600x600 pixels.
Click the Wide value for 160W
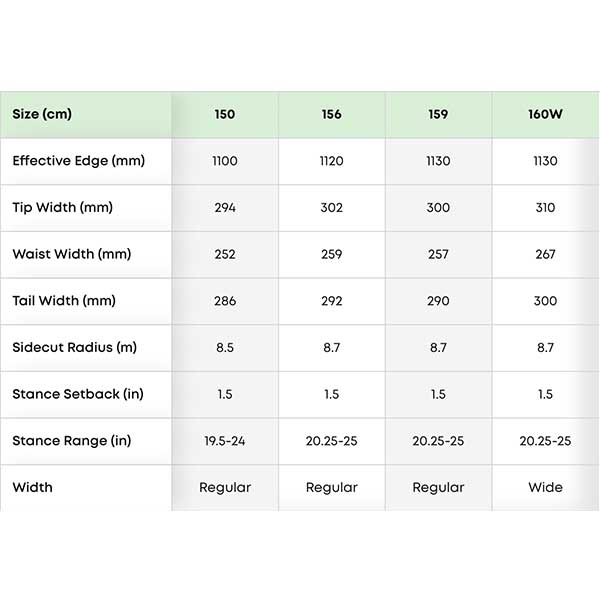[x=545, y=487]
